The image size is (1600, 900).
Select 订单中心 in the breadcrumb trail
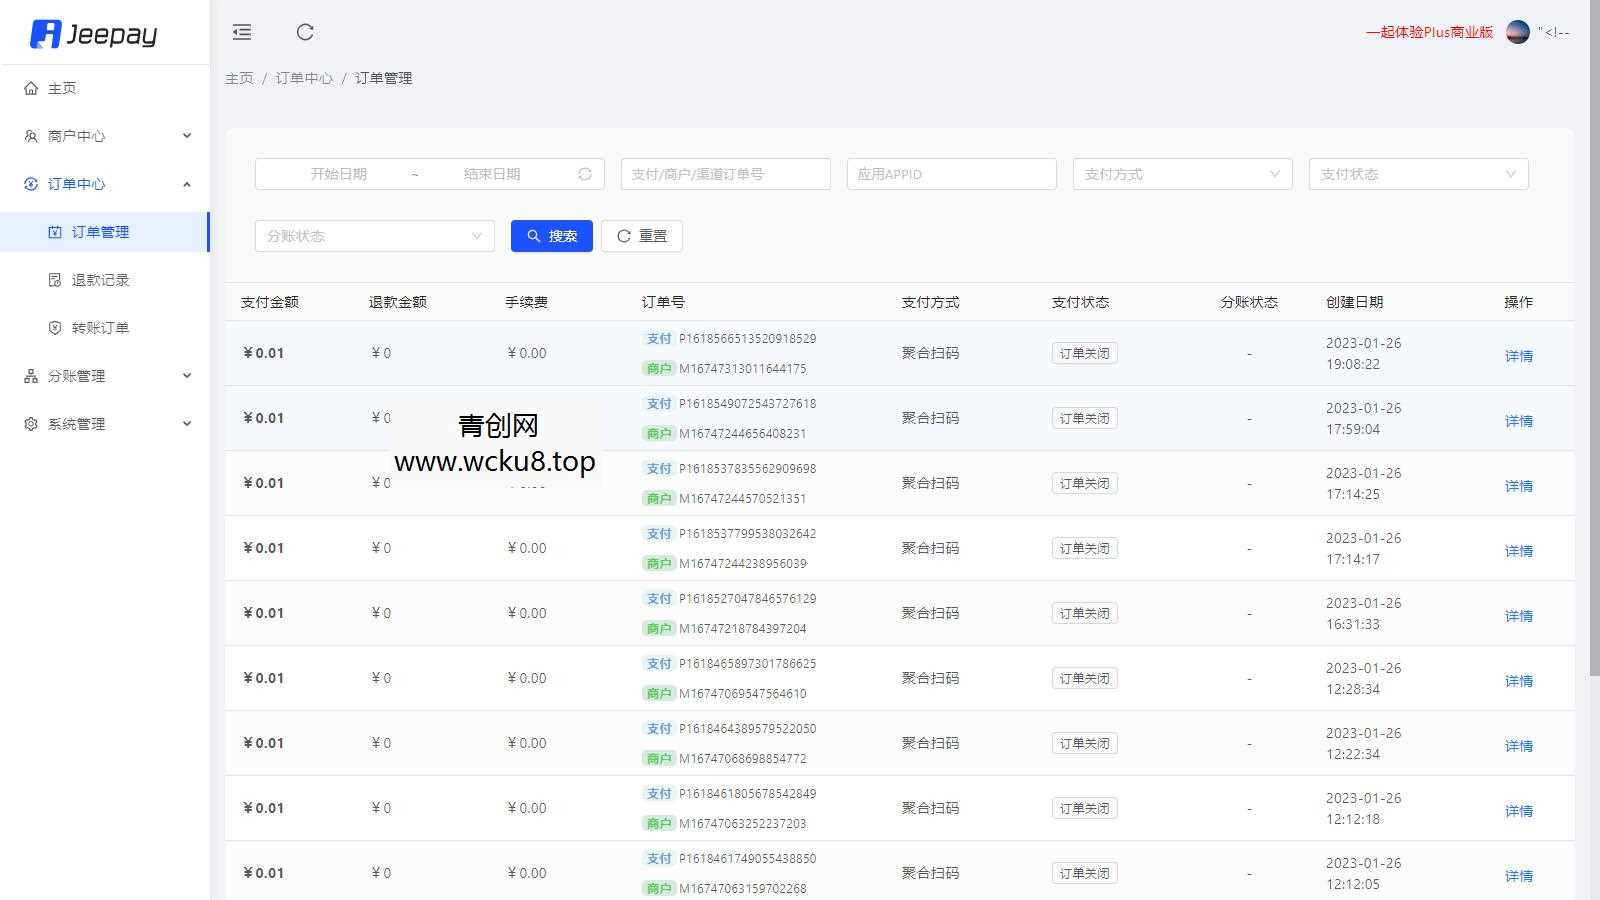tap(304, 77)
